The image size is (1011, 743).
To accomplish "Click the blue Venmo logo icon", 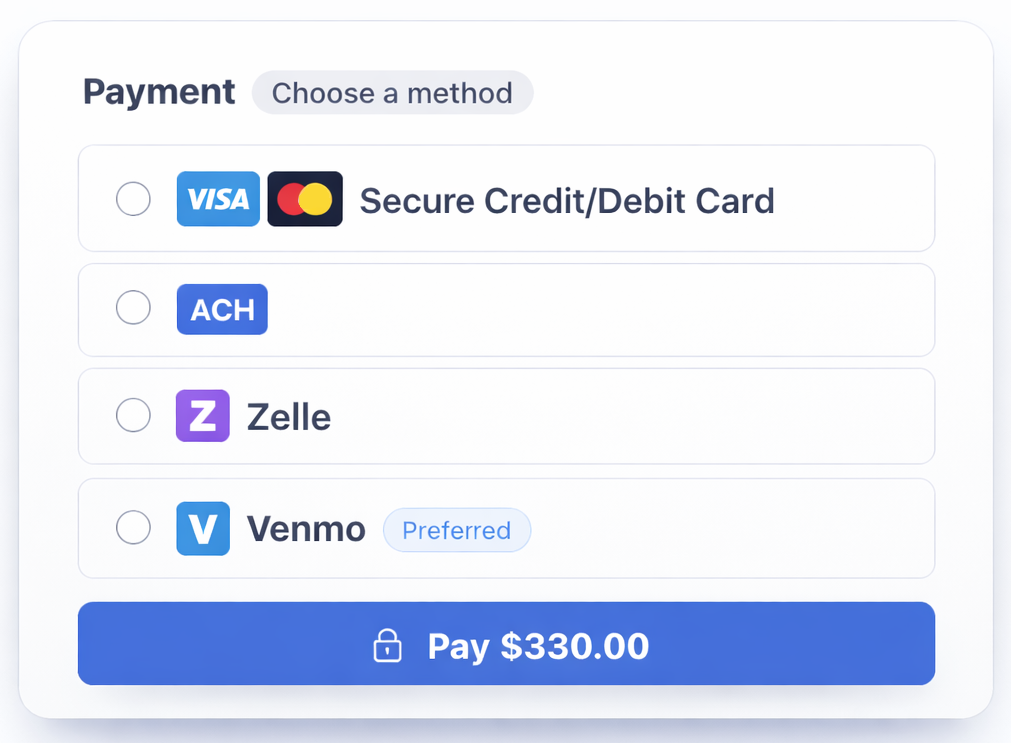I will tap(202, 528).
